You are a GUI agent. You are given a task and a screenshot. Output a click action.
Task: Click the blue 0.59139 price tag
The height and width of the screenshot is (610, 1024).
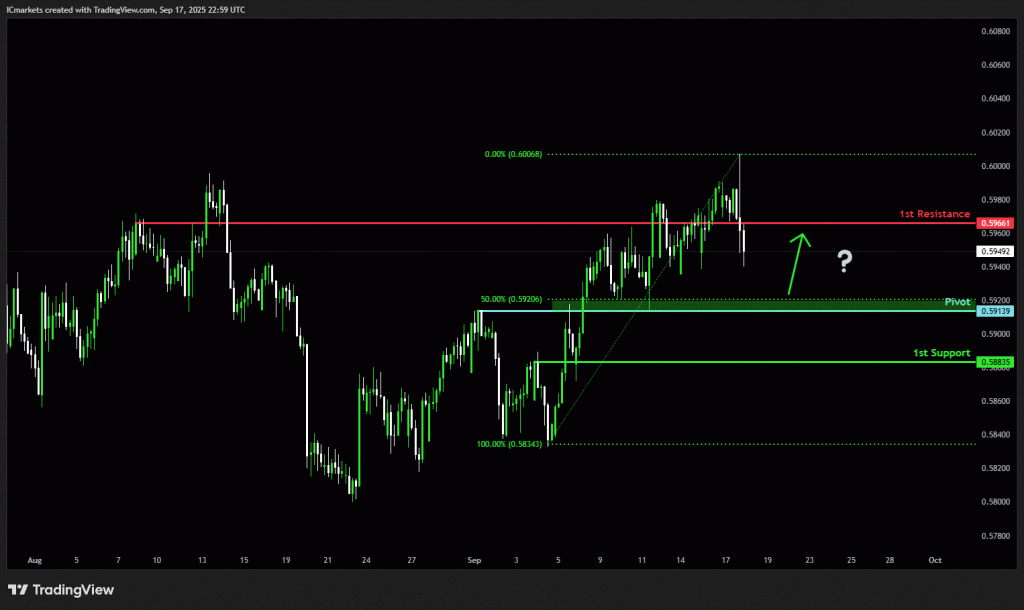point(995,312)
